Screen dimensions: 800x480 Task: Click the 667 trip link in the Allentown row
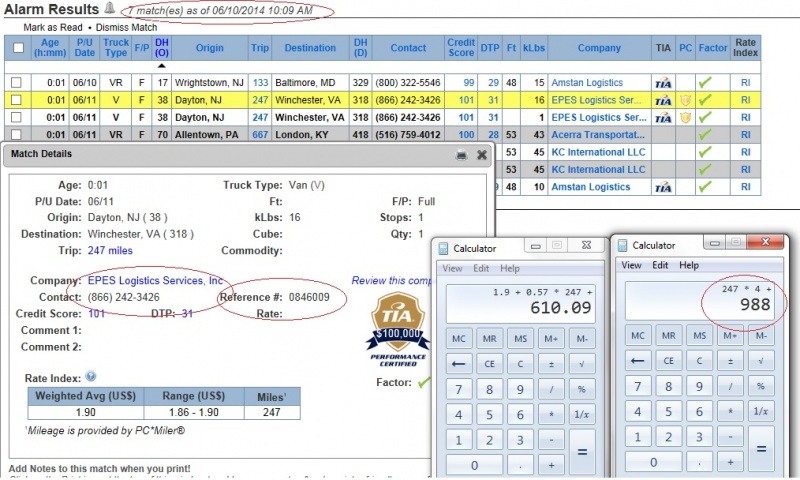pos(260,135)
